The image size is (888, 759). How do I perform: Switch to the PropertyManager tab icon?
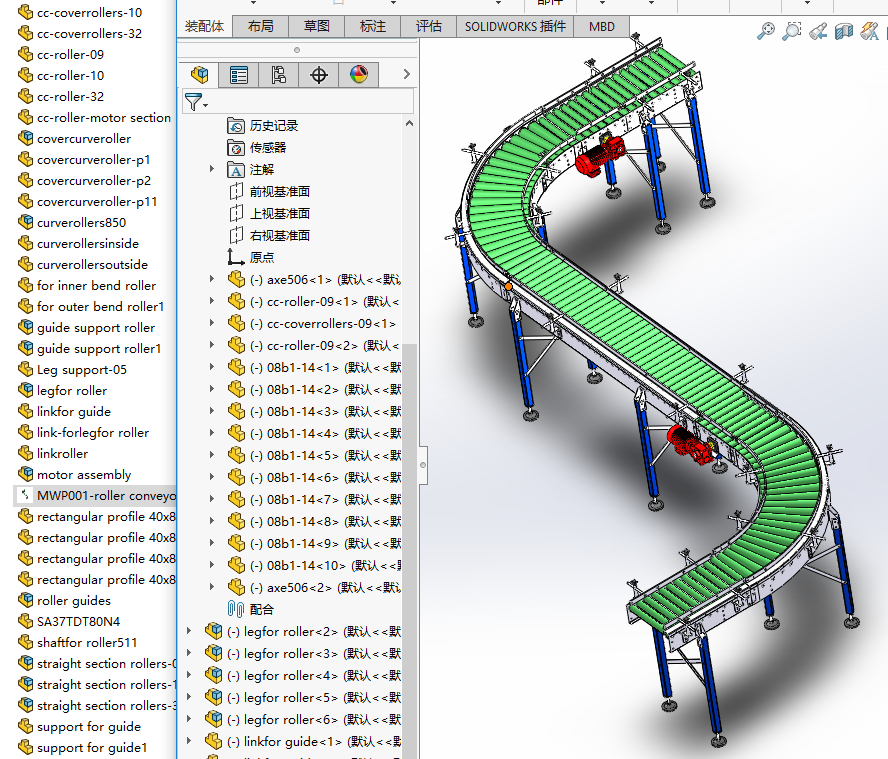point(239,74)
